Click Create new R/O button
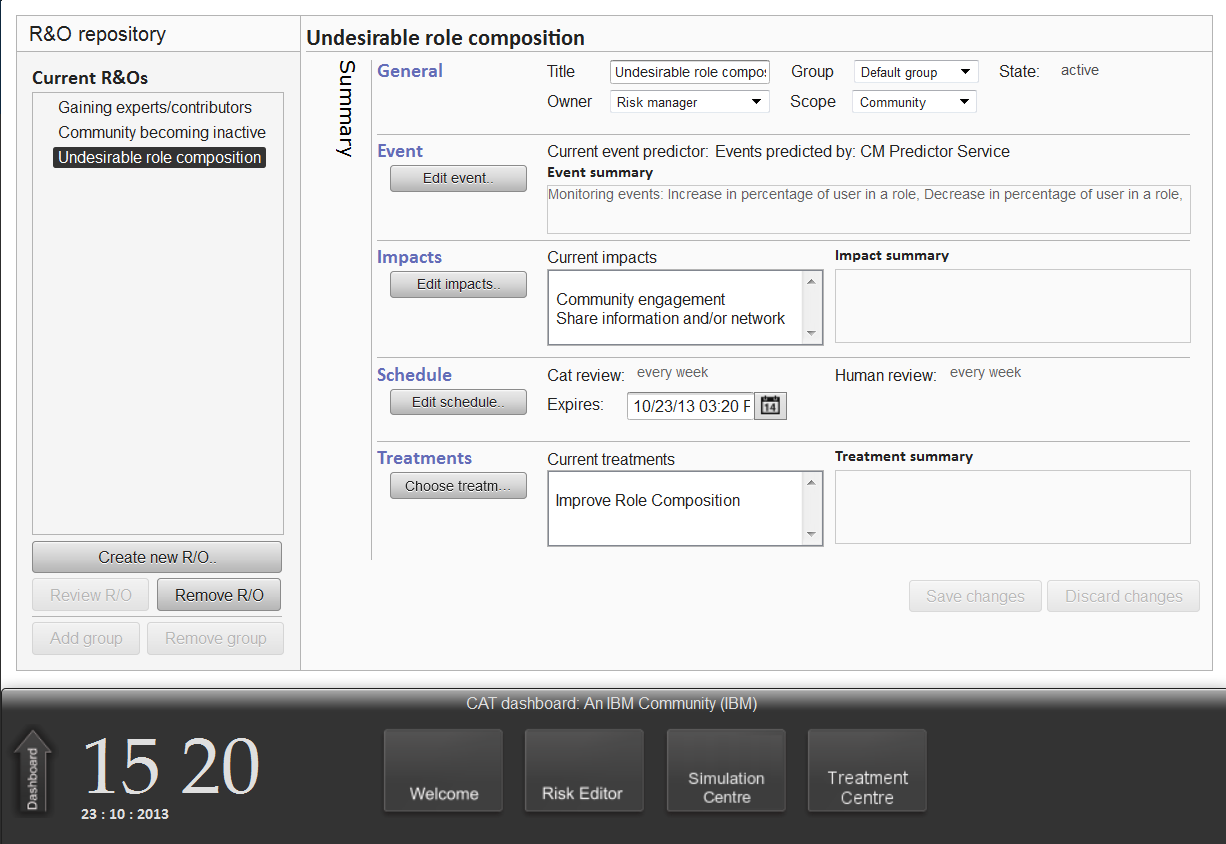 [157, 558]
